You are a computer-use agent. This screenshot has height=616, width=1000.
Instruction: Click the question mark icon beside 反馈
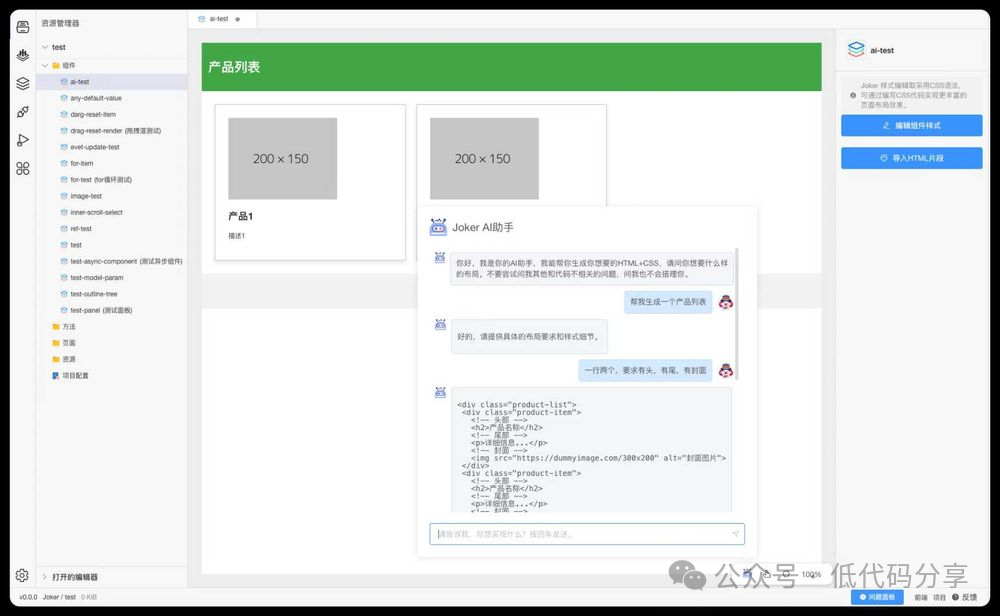(x=955, y=598)
